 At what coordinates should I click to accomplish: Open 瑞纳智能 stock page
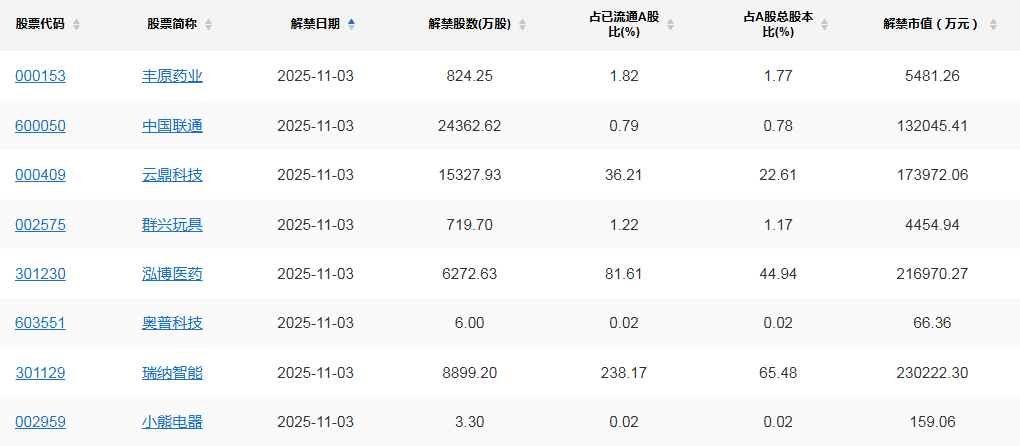coord(172,373)
